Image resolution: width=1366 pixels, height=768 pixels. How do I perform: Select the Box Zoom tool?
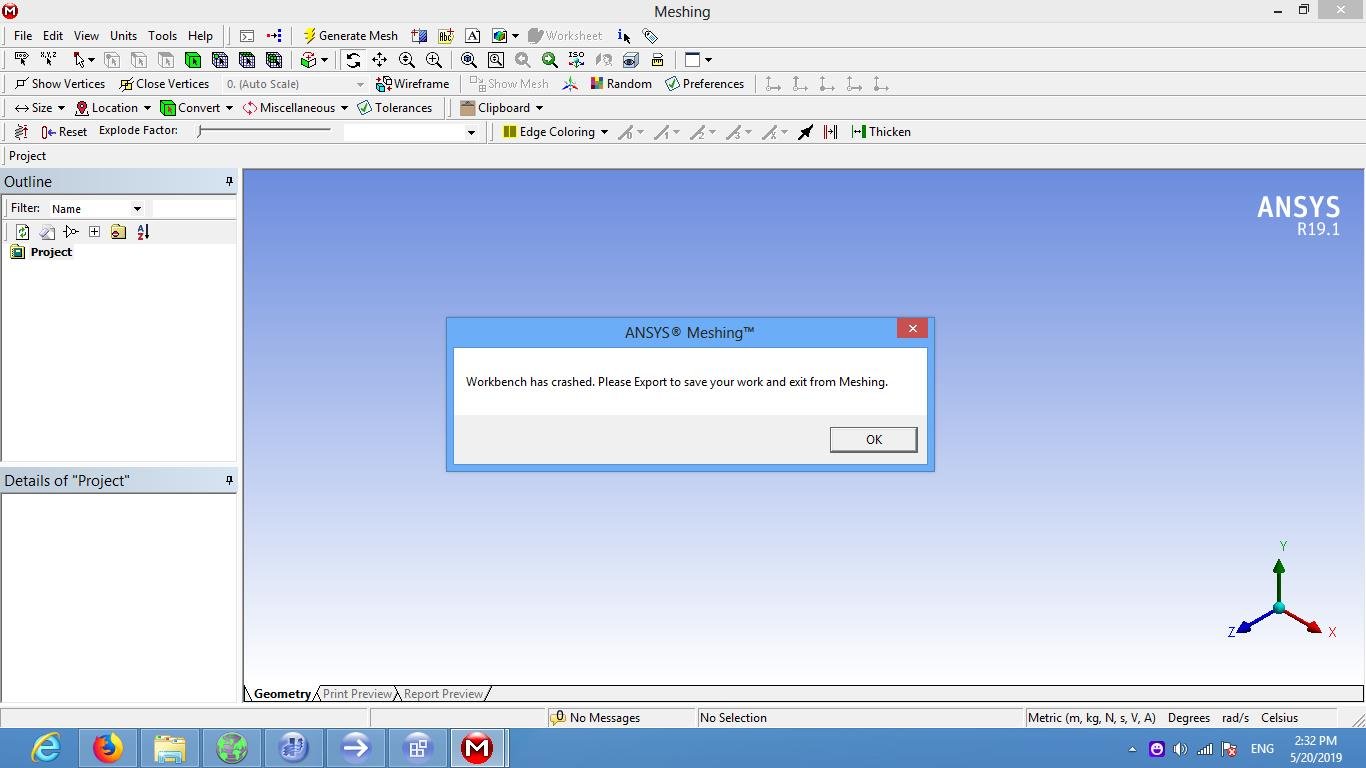click(x=434, y=60)
